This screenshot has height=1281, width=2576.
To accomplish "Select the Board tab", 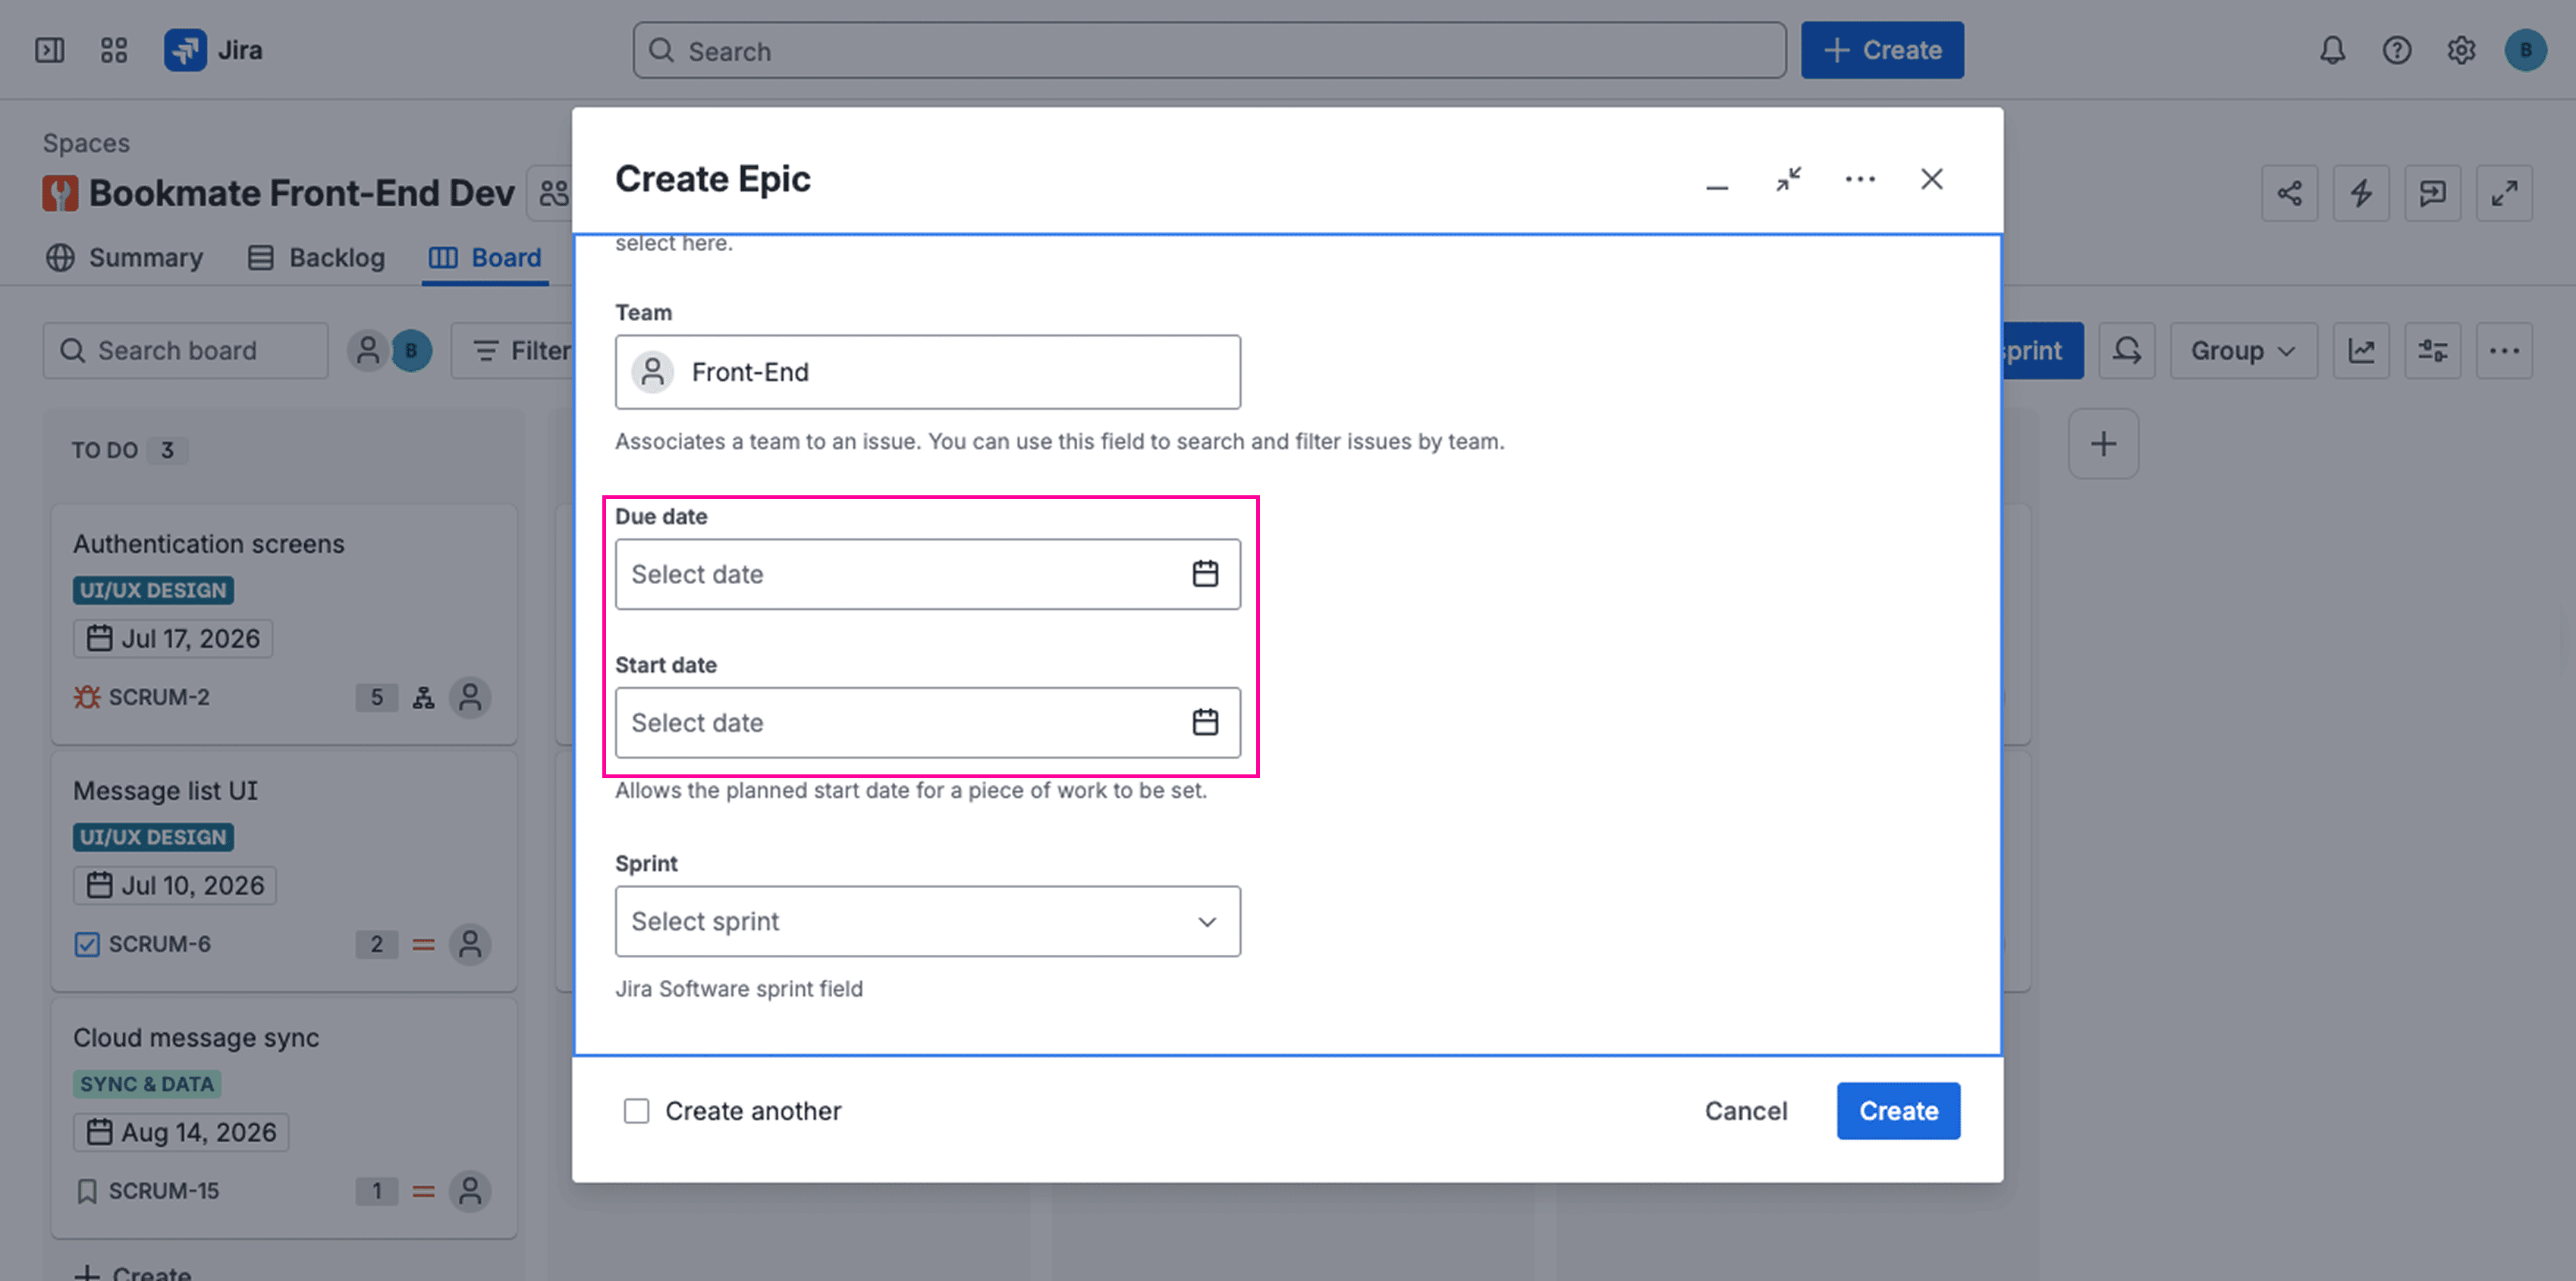I will coord(485,258).
